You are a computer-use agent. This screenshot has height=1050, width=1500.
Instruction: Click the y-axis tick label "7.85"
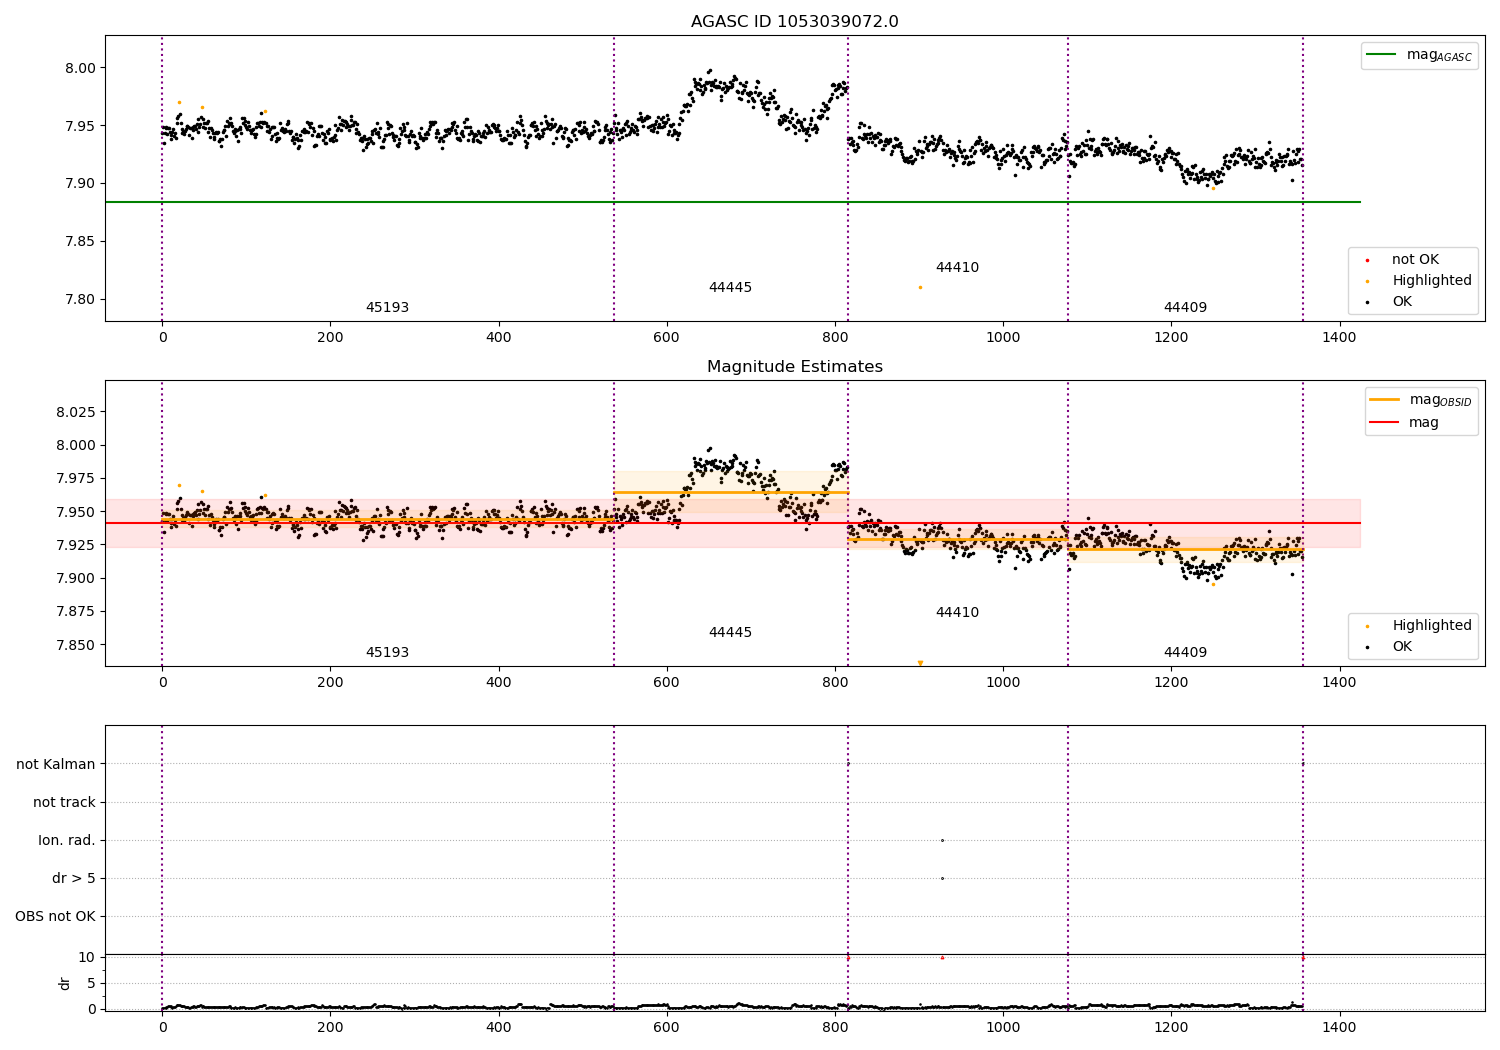tap(80, 242)
